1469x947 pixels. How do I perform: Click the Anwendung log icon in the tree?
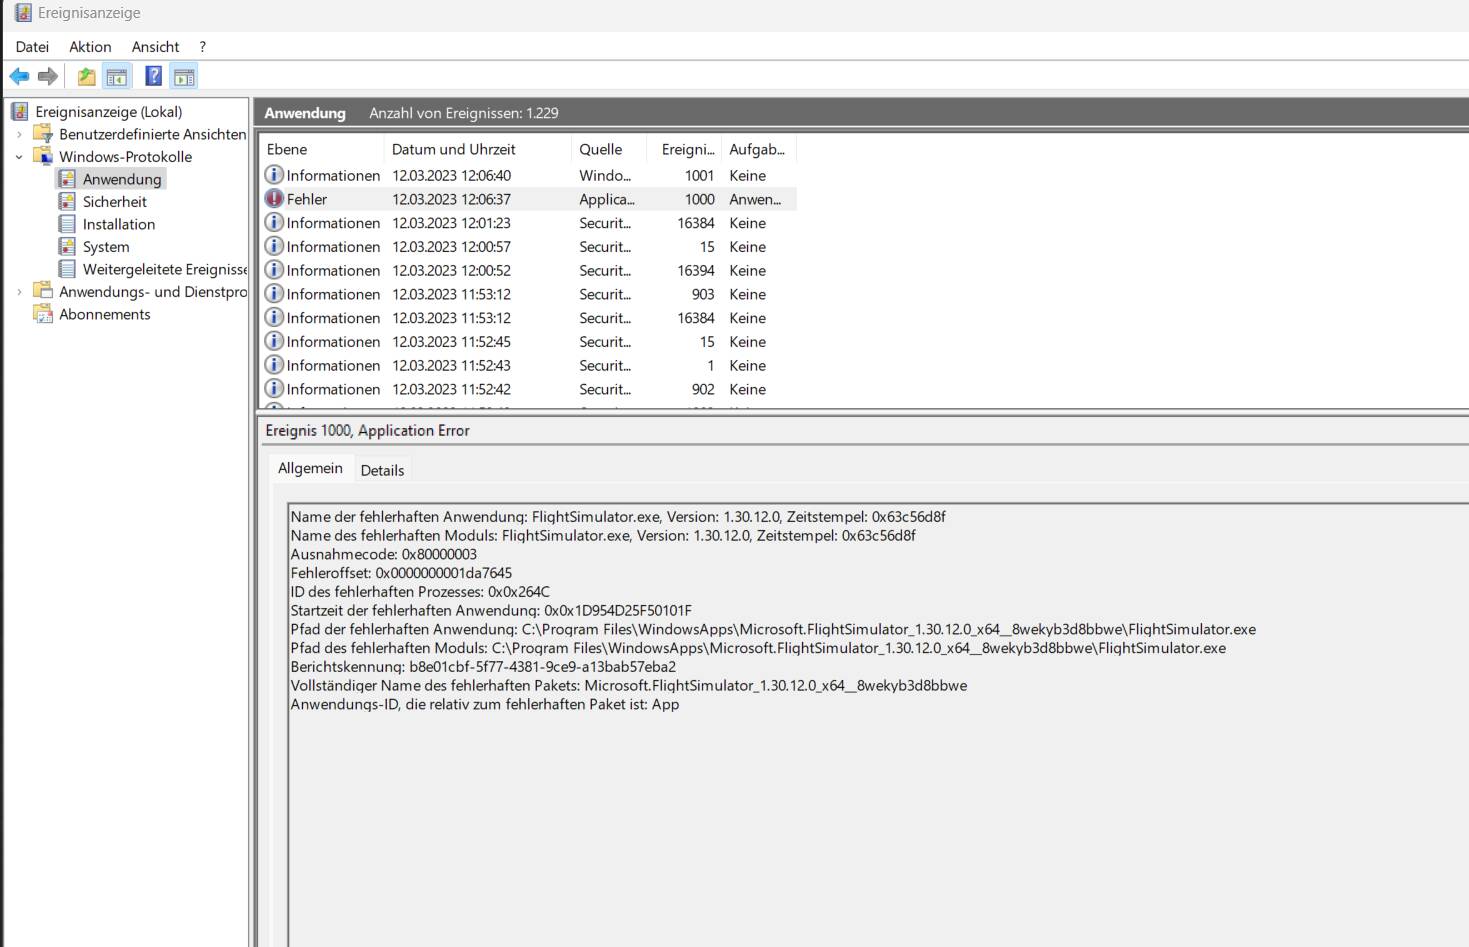click(x=67, y=179)
